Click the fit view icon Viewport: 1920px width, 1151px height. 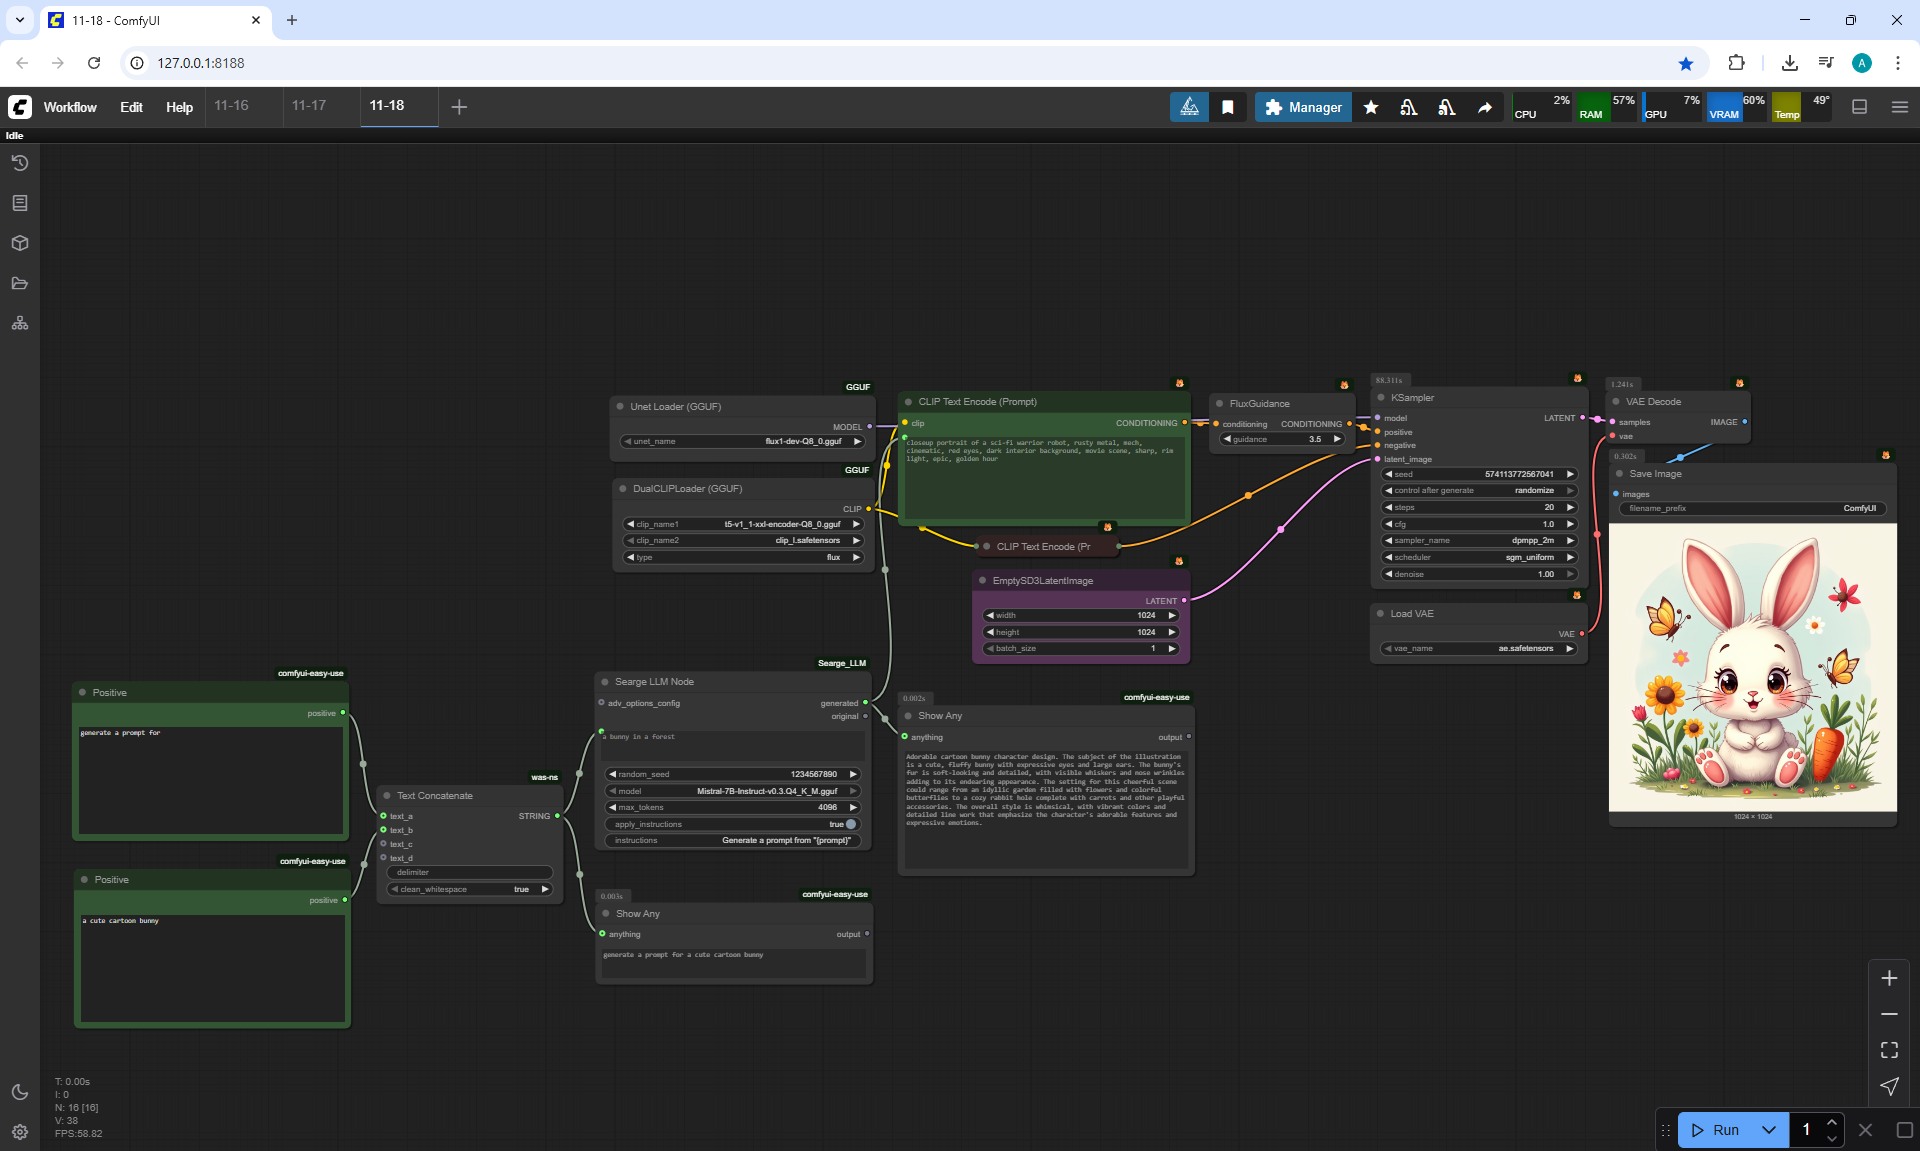click(1889, 1050)
